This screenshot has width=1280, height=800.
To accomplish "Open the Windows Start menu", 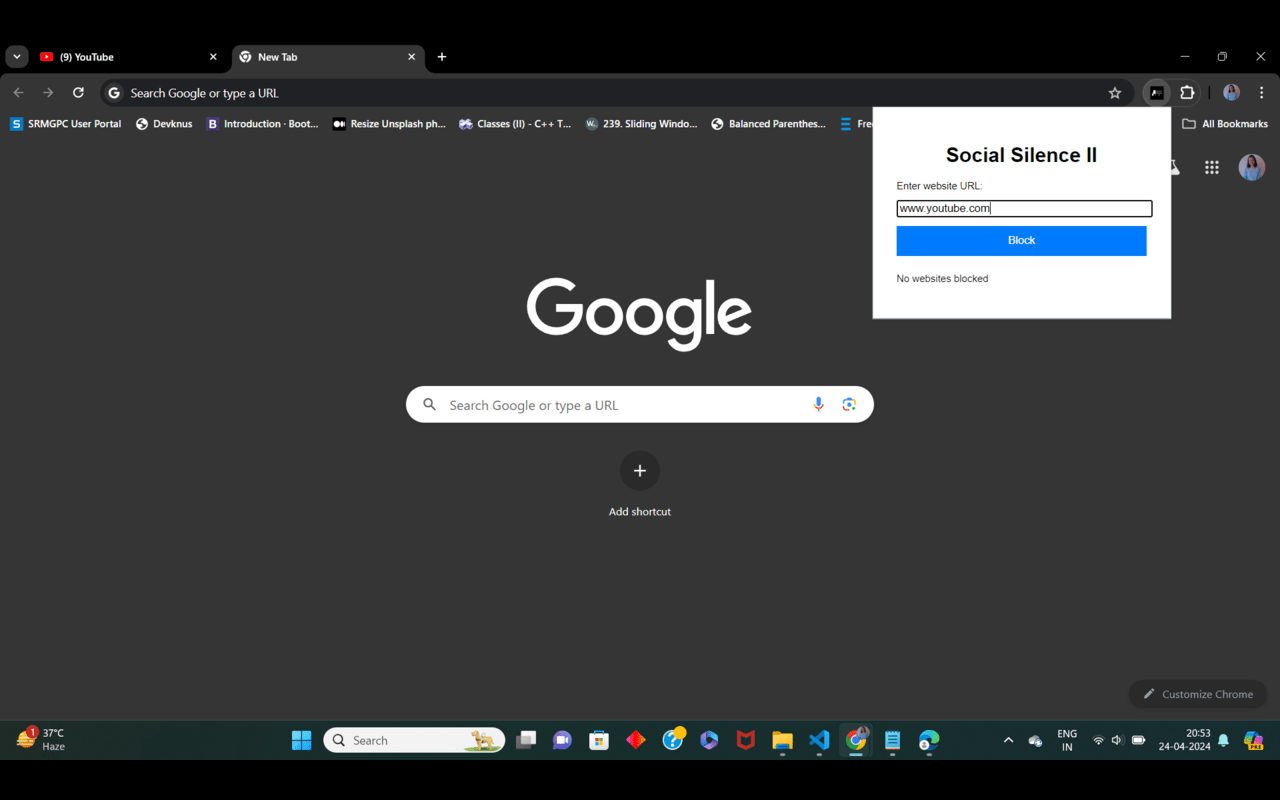I will pos(301,740).
